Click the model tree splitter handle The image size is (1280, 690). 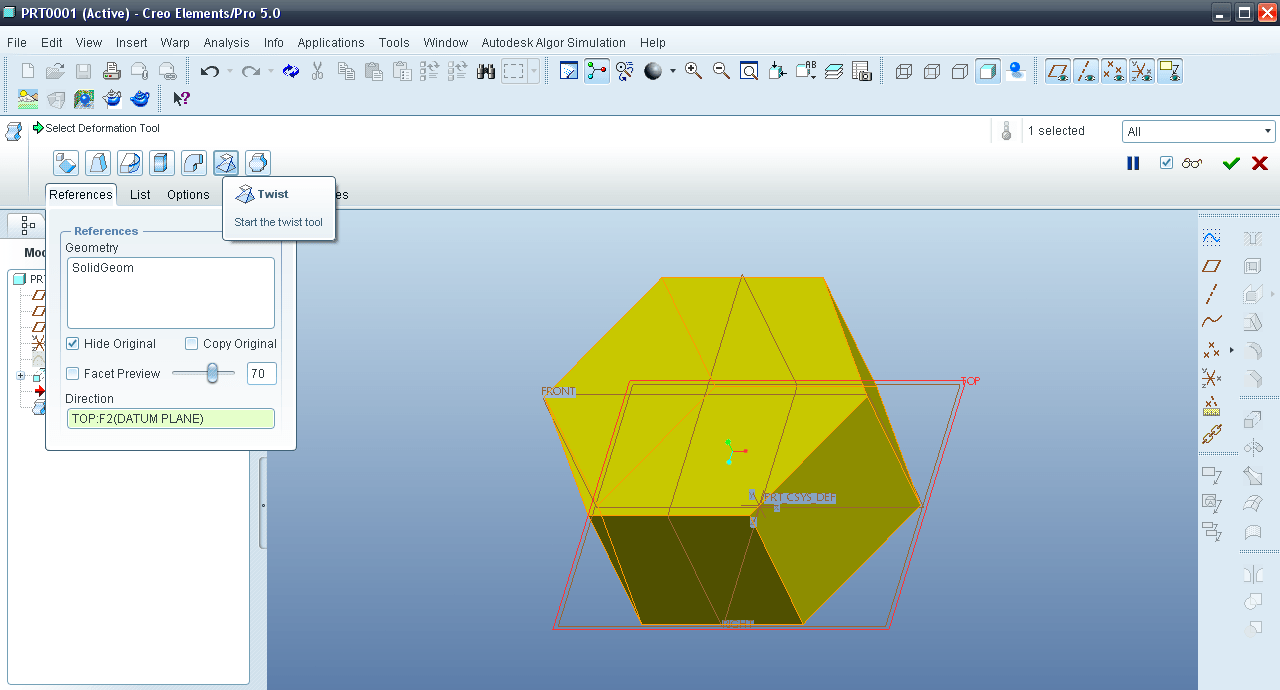pos(263,503)
